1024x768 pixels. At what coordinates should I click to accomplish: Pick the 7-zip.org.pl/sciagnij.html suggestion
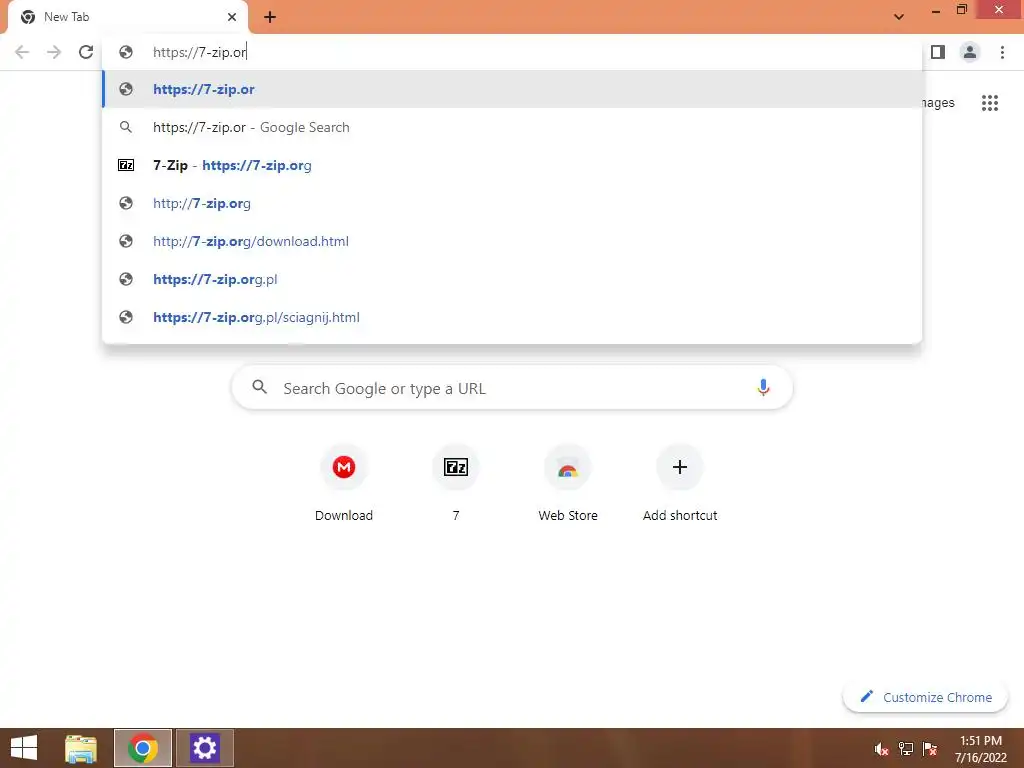[512, 317]
